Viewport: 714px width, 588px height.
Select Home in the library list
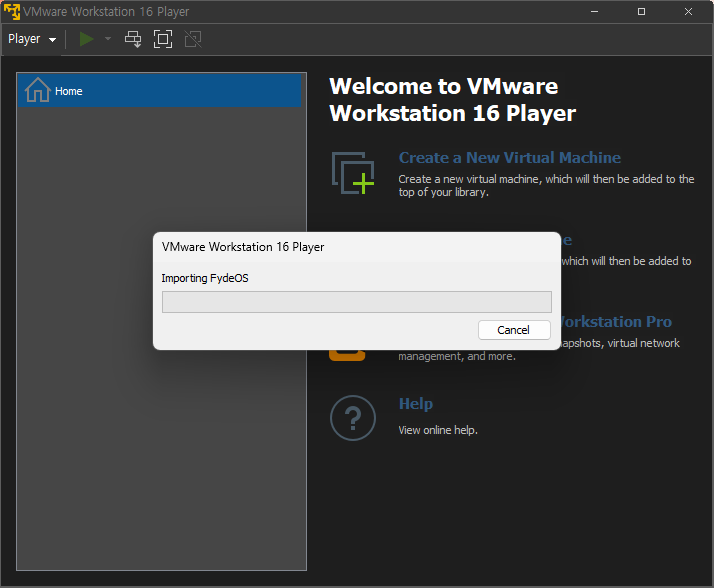tap(159, 91)
